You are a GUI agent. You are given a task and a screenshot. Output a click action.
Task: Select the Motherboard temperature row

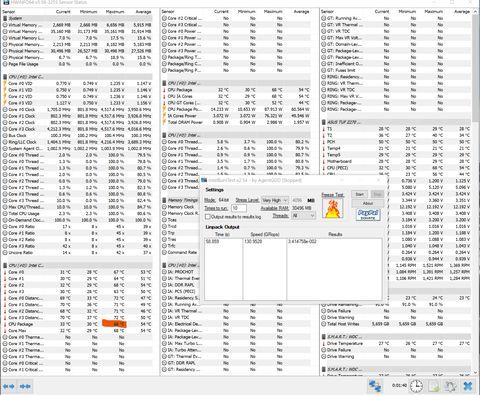pos(396,161)
